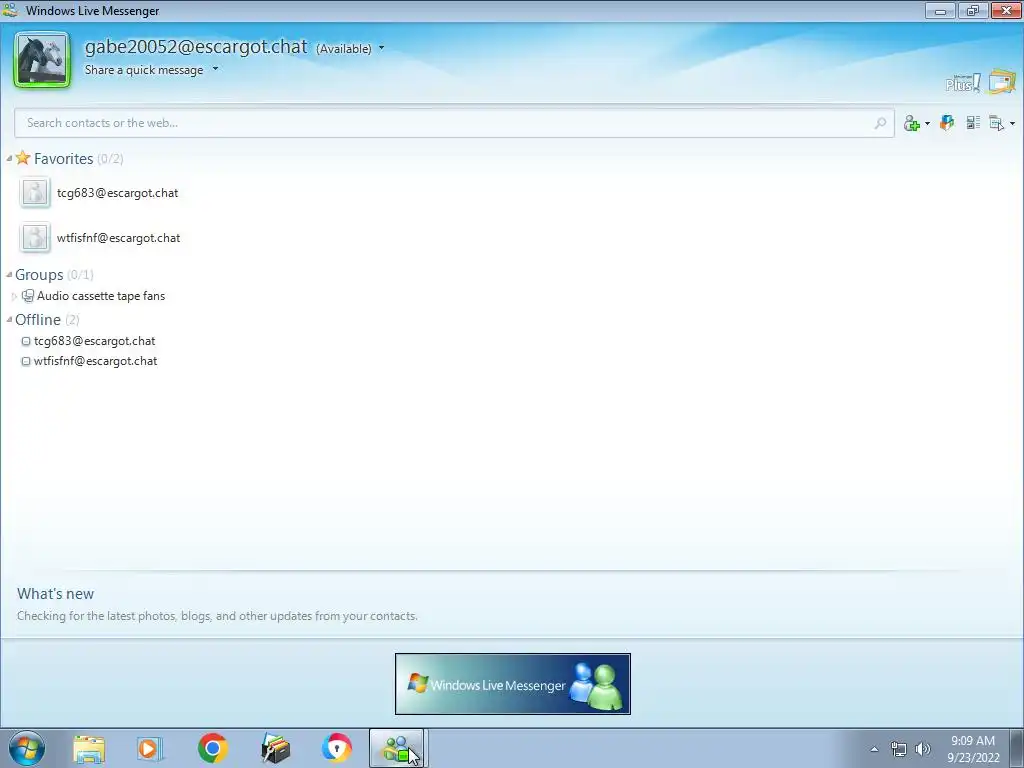
Task: Launch Google Chrome from the taskbar
Action: coord(212,748)
